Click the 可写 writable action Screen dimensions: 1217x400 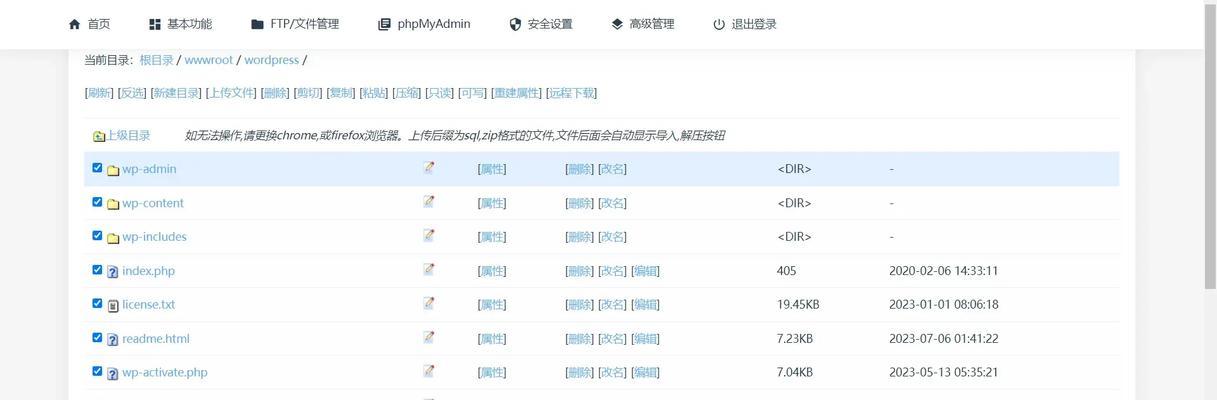472,93
